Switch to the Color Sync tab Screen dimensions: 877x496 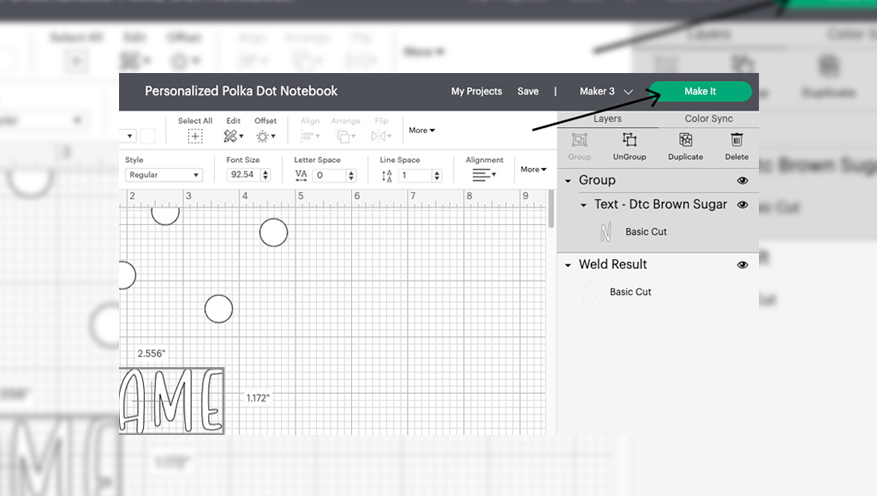tap(708, 119)
